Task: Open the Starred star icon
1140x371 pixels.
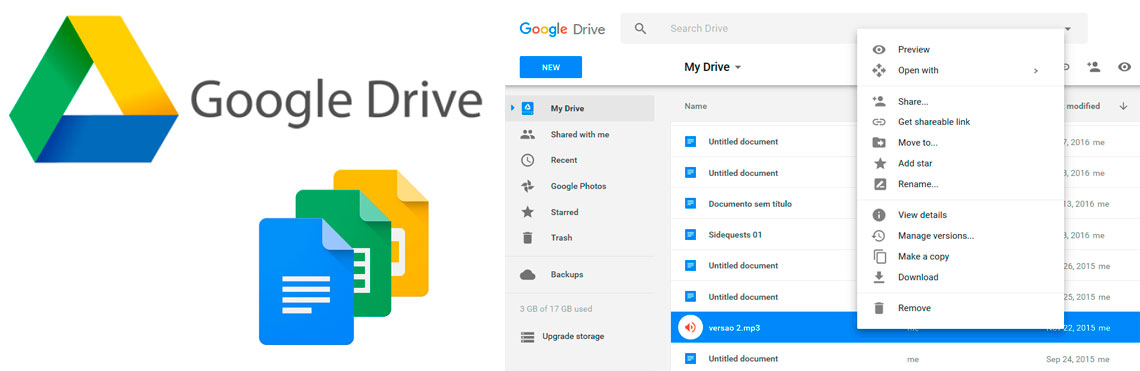Action: coord(528,212)
